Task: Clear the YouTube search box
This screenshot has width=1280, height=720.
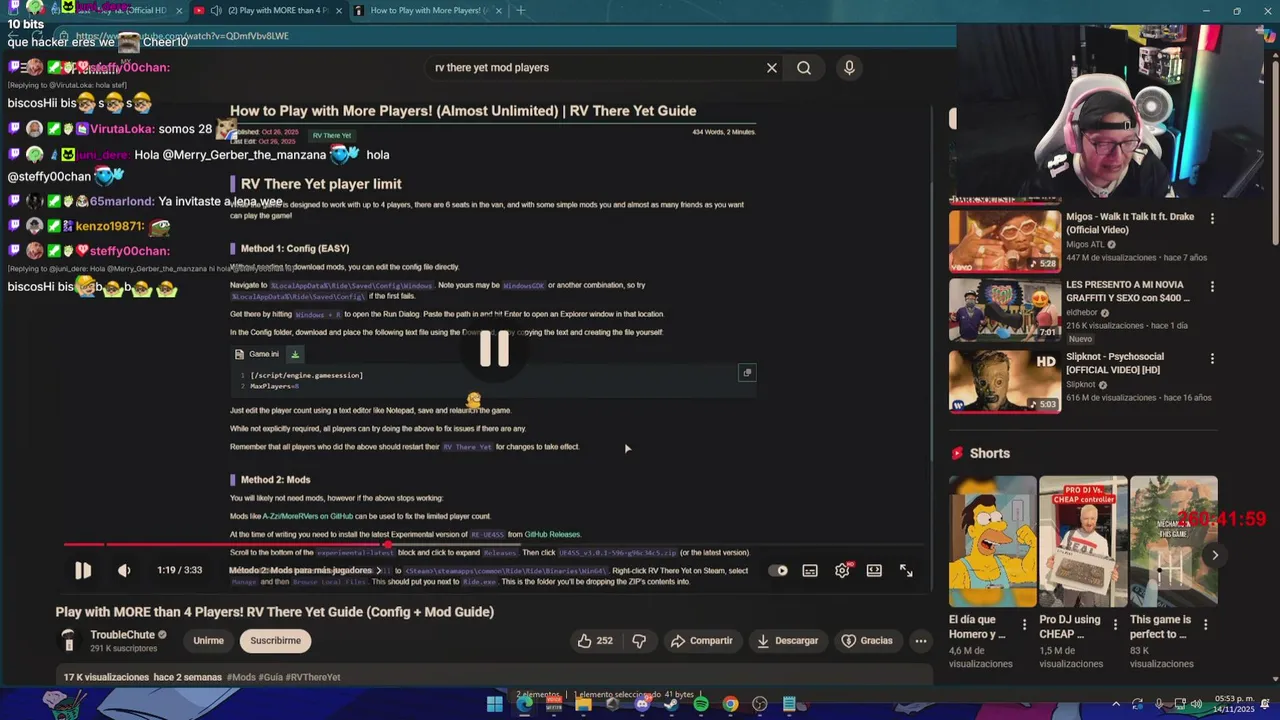Action: pyautogui.click(x=771, y=68)
